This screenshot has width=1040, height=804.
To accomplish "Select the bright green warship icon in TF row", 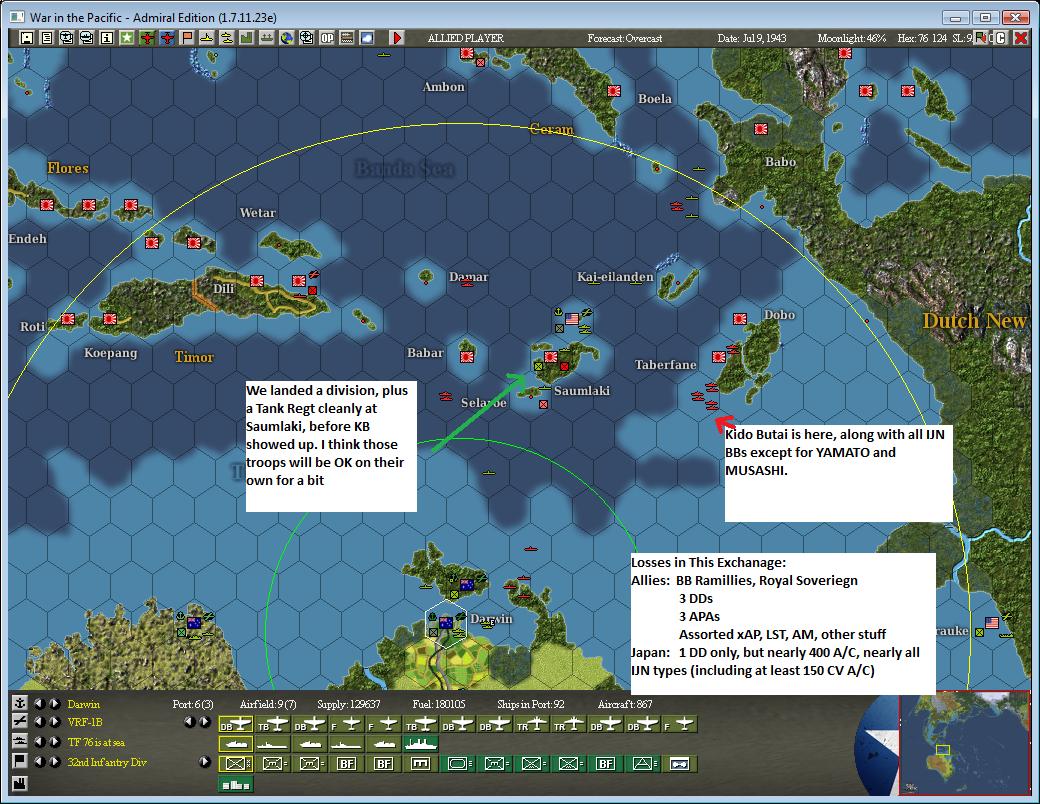I will point(421,744).
